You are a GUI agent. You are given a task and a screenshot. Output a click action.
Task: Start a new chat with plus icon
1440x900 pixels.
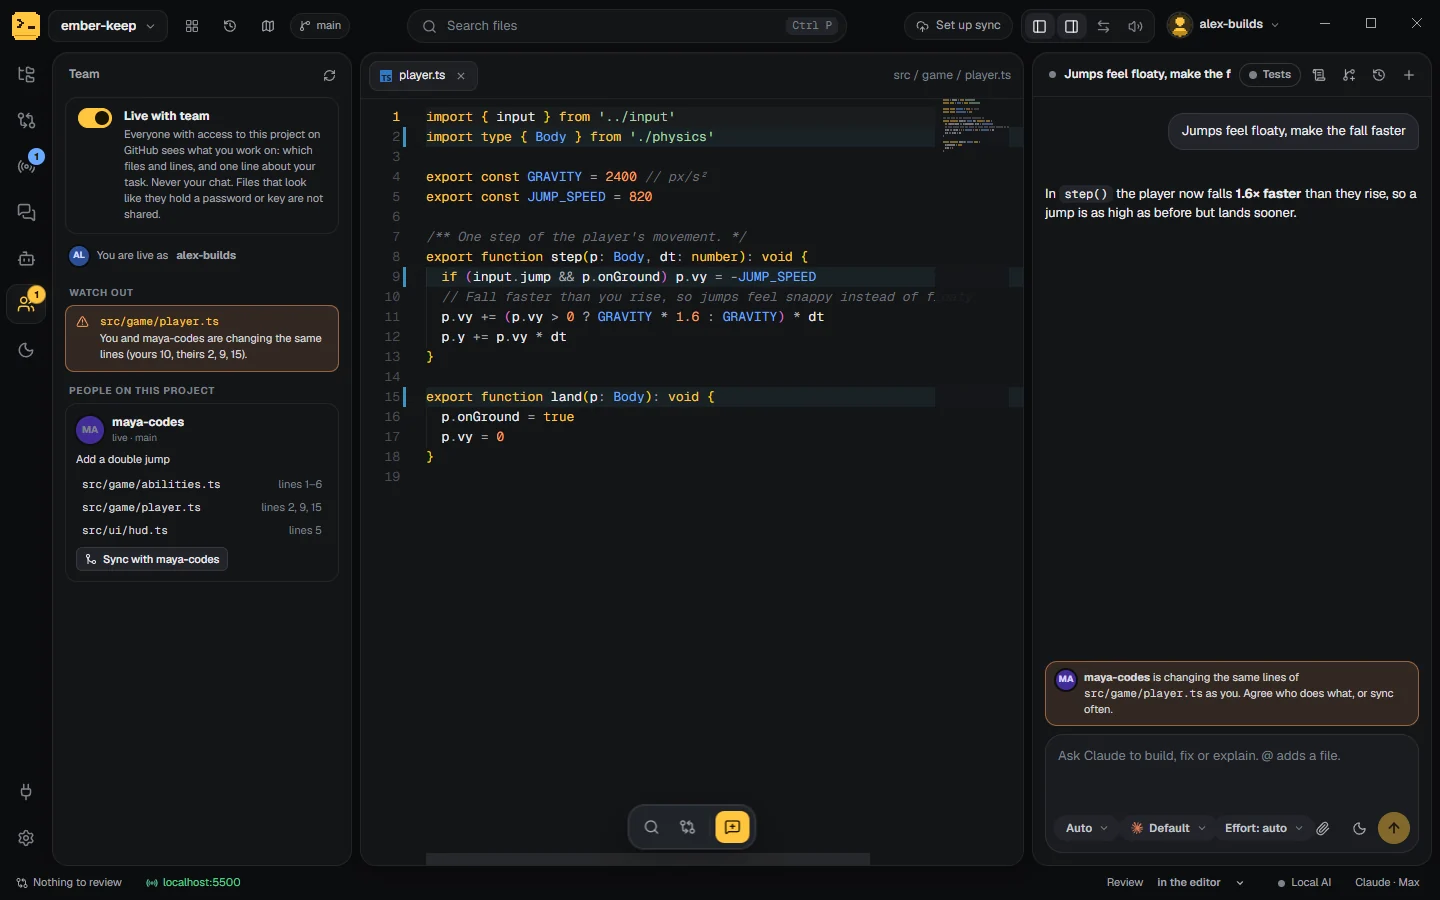point(1409,75)
